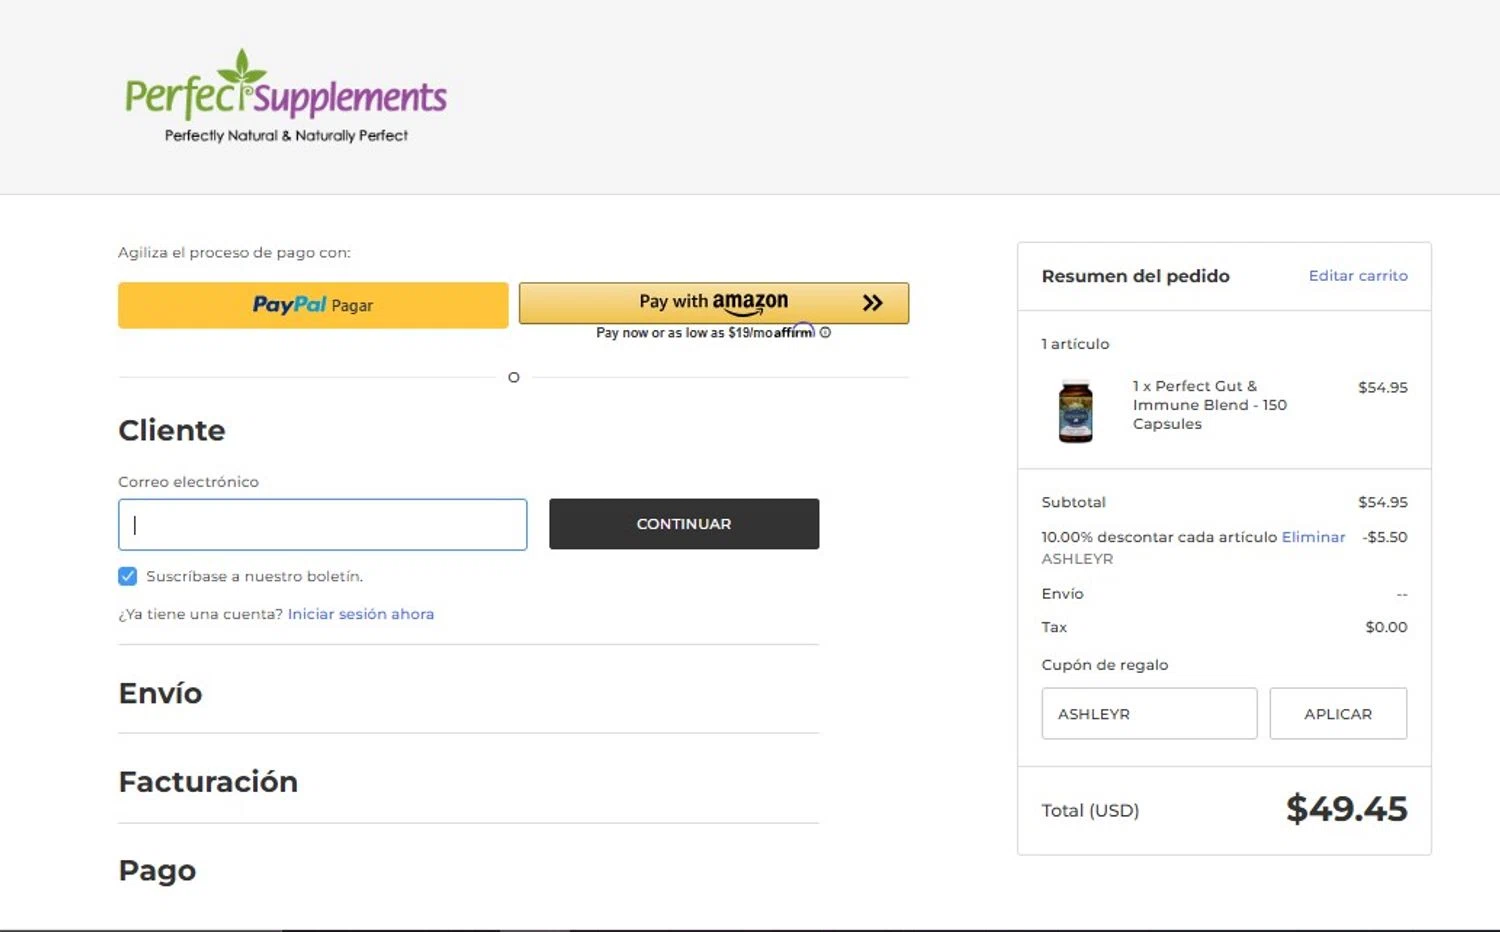The height and width of the screenshot is (932, 1500).
Task: Expand the Facturación section
Action: [x=208, y=781]
